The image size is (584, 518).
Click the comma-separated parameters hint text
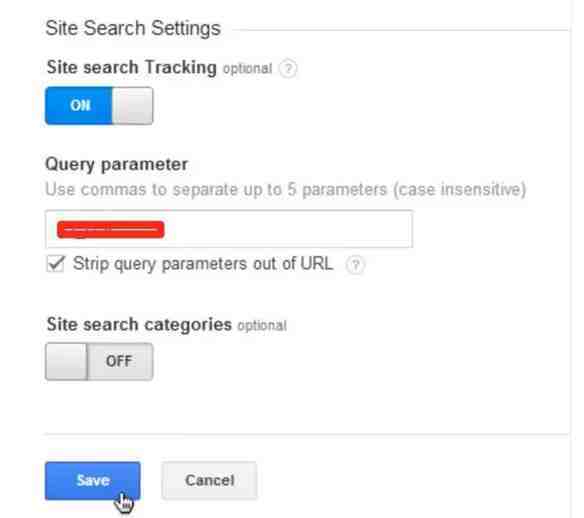point(286,190)
